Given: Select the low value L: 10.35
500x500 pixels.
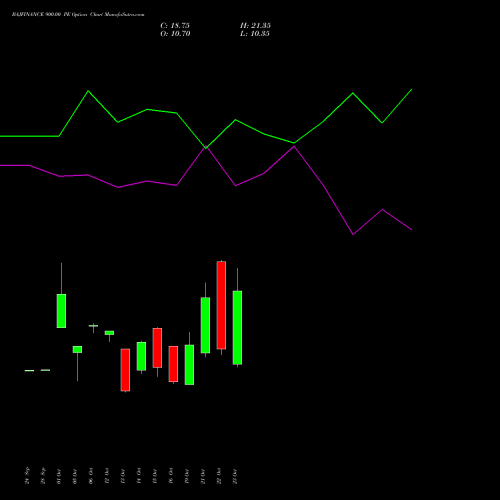Looking at the screenshot, I should point(255,34).
